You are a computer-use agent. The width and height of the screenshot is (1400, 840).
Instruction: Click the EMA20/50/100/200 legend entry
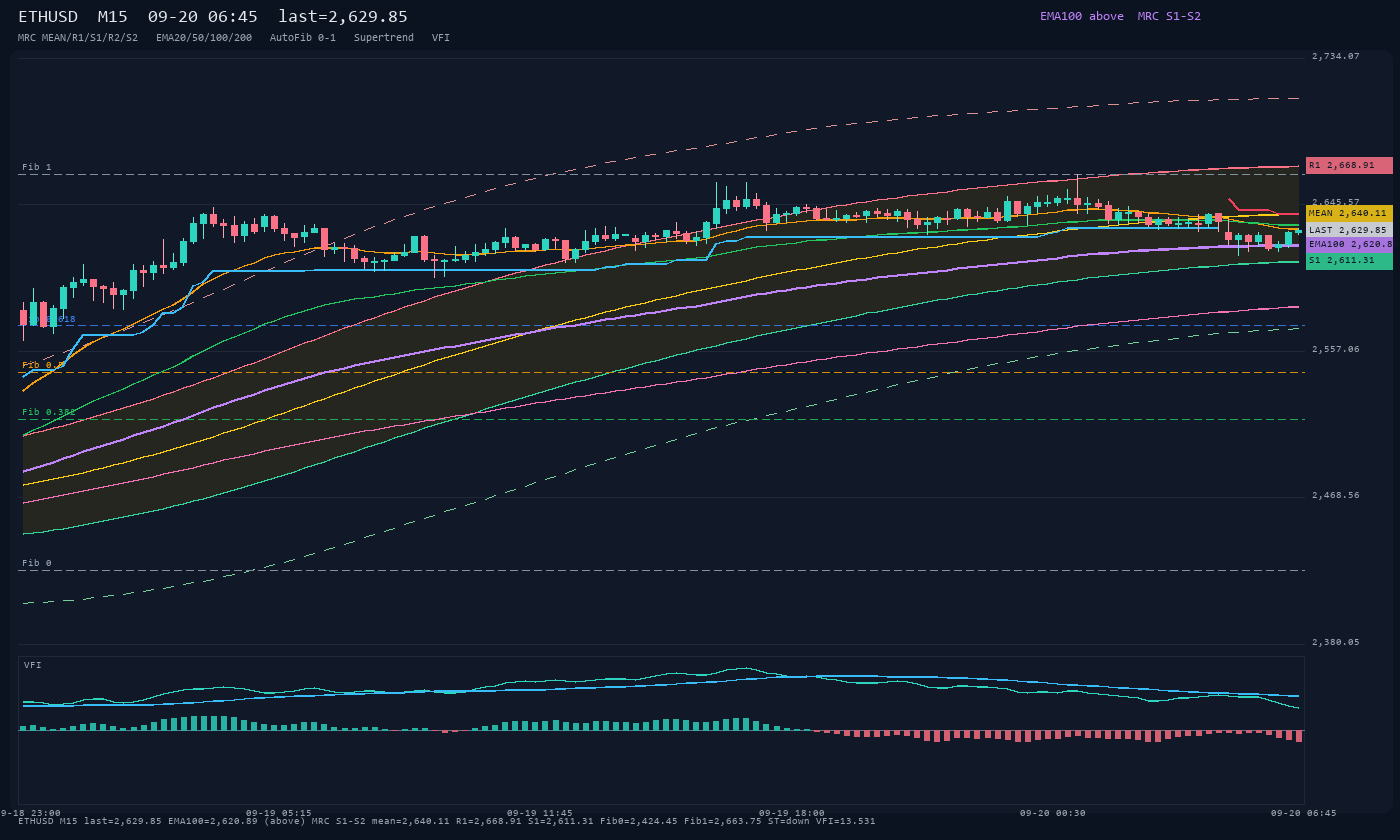204,38
